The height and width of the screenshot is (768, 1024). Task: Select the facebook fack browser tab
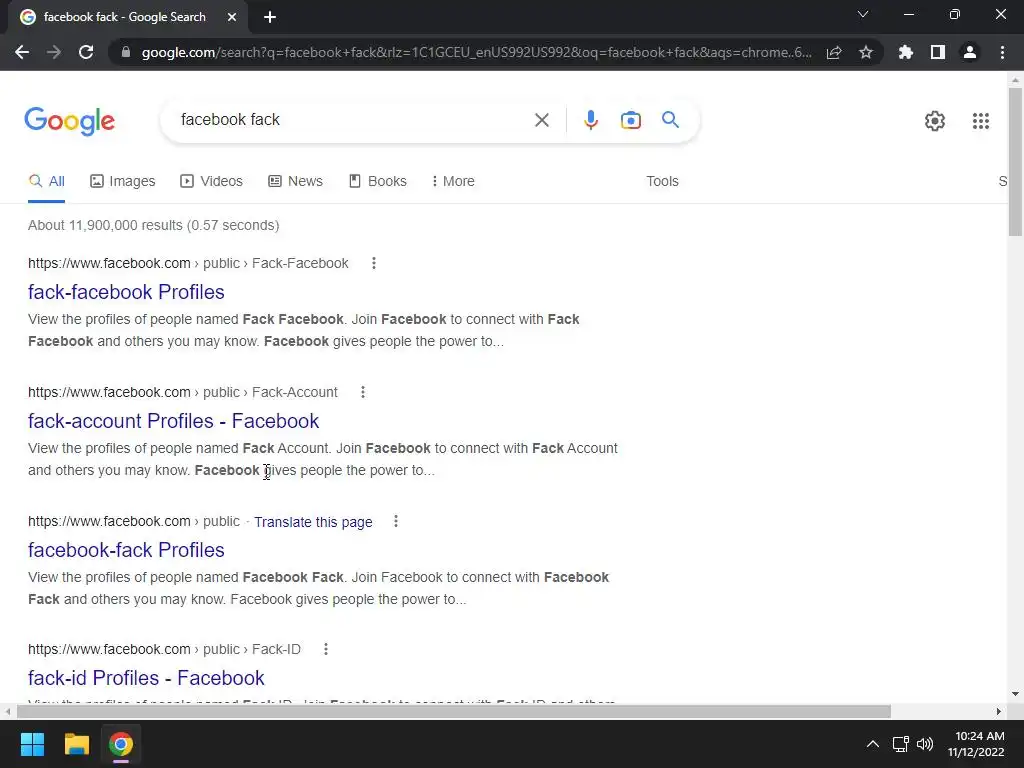(x=124, y=17)
